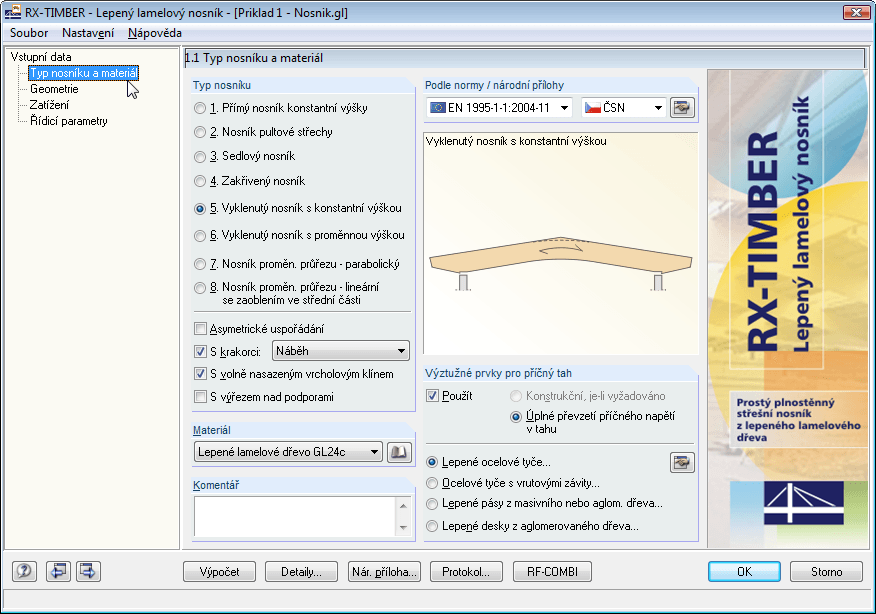The image size is (876, 614).
Task: Open national annex settings icon beside ČSN
Action: pos(682,107)
